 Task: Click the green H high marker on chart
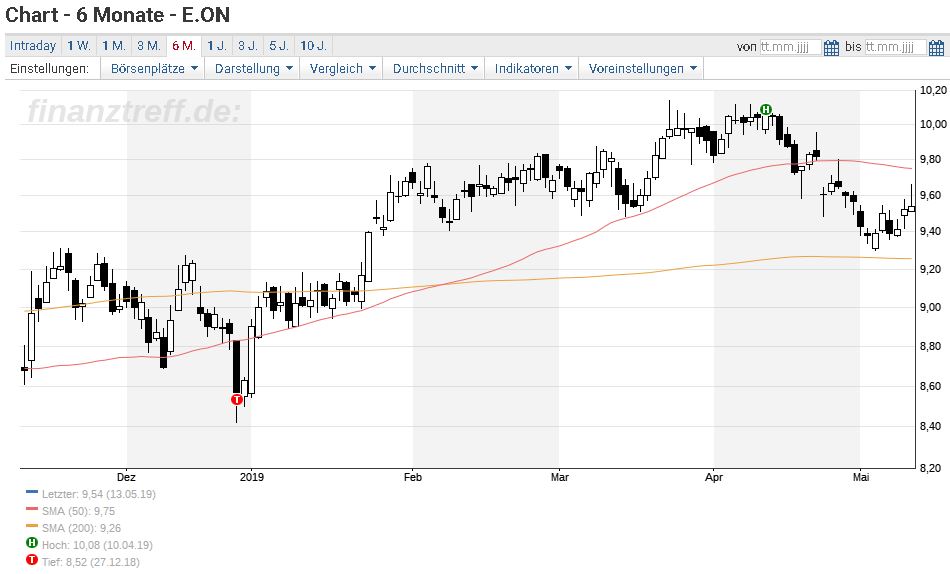click(766, 110)
